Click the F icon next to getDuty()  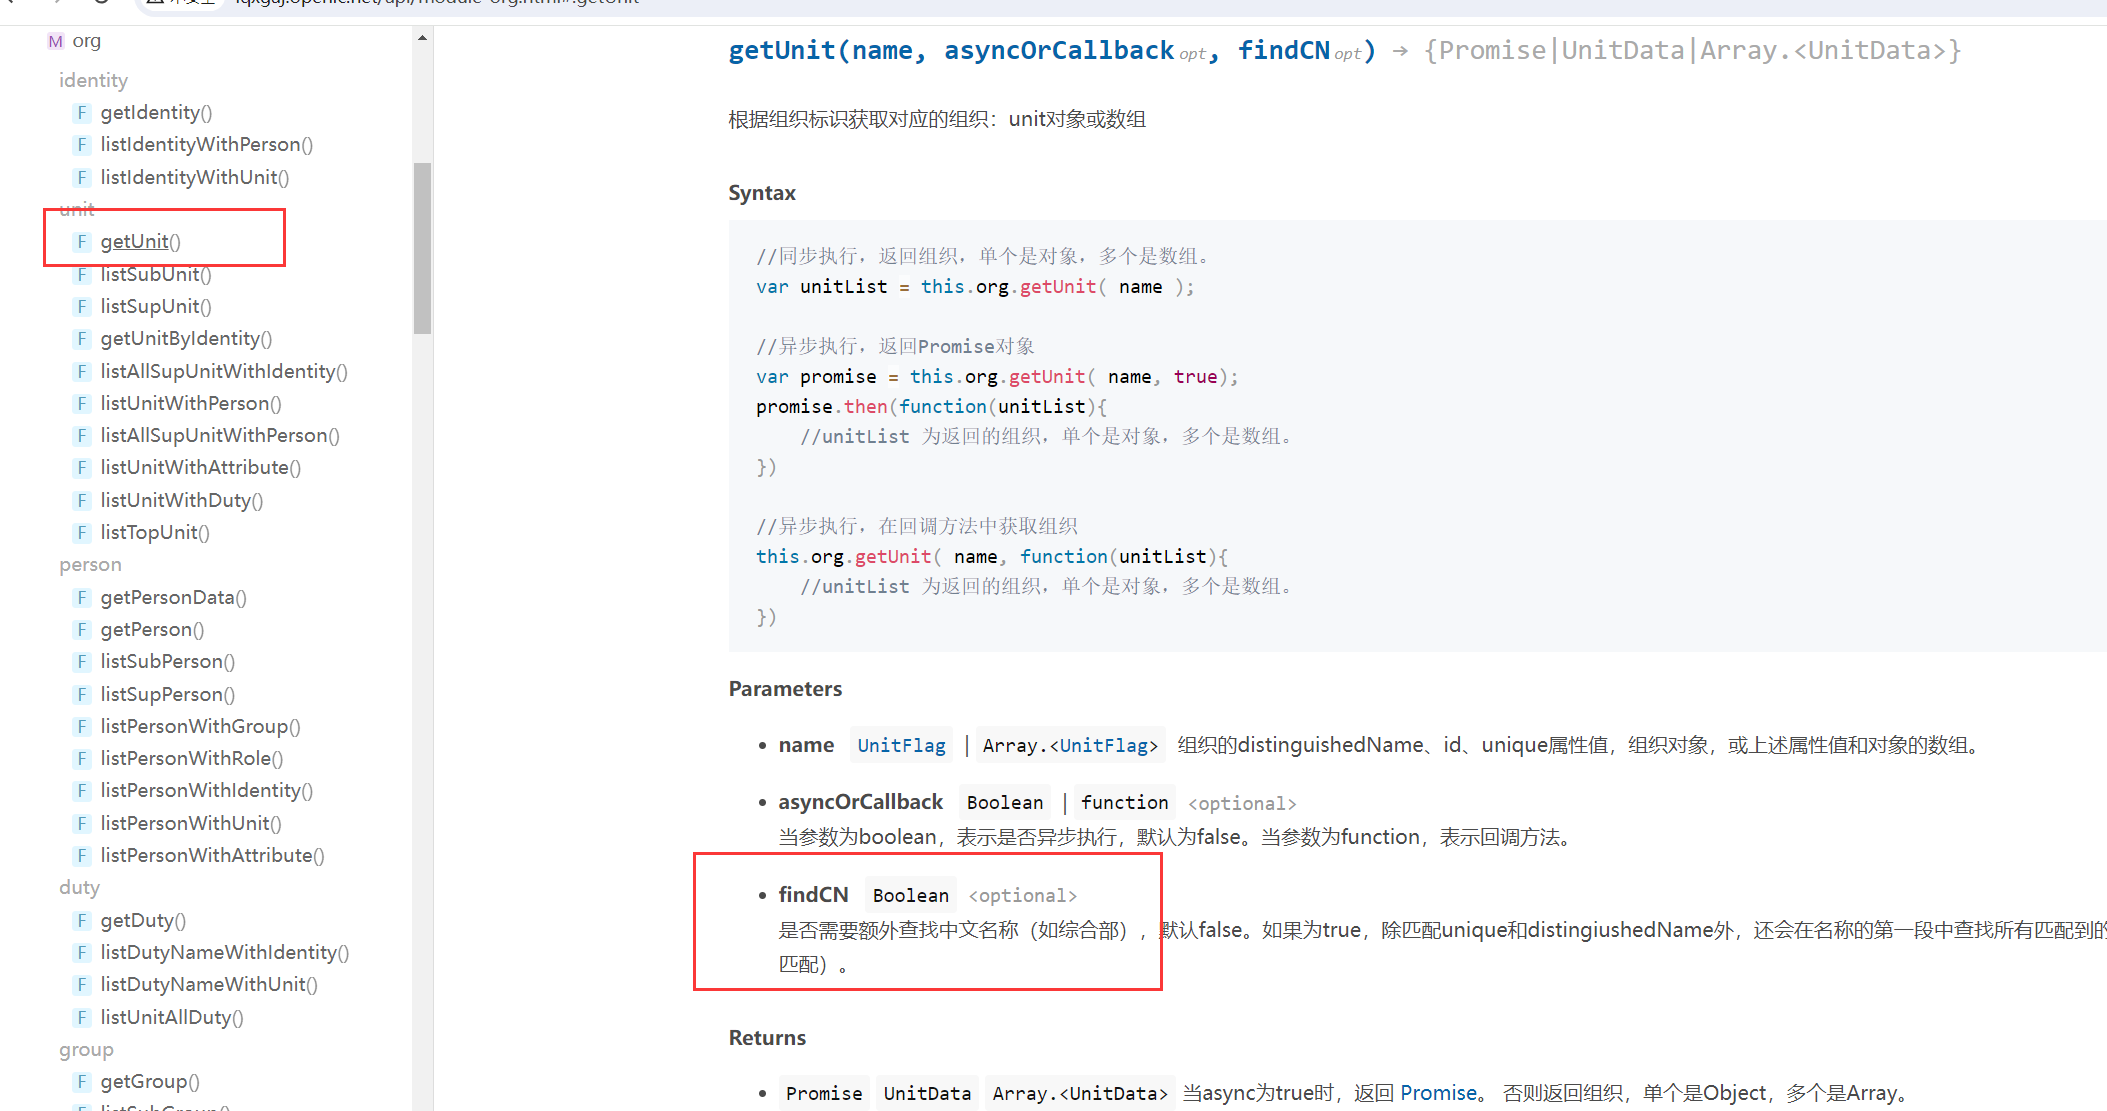(82, 920)
